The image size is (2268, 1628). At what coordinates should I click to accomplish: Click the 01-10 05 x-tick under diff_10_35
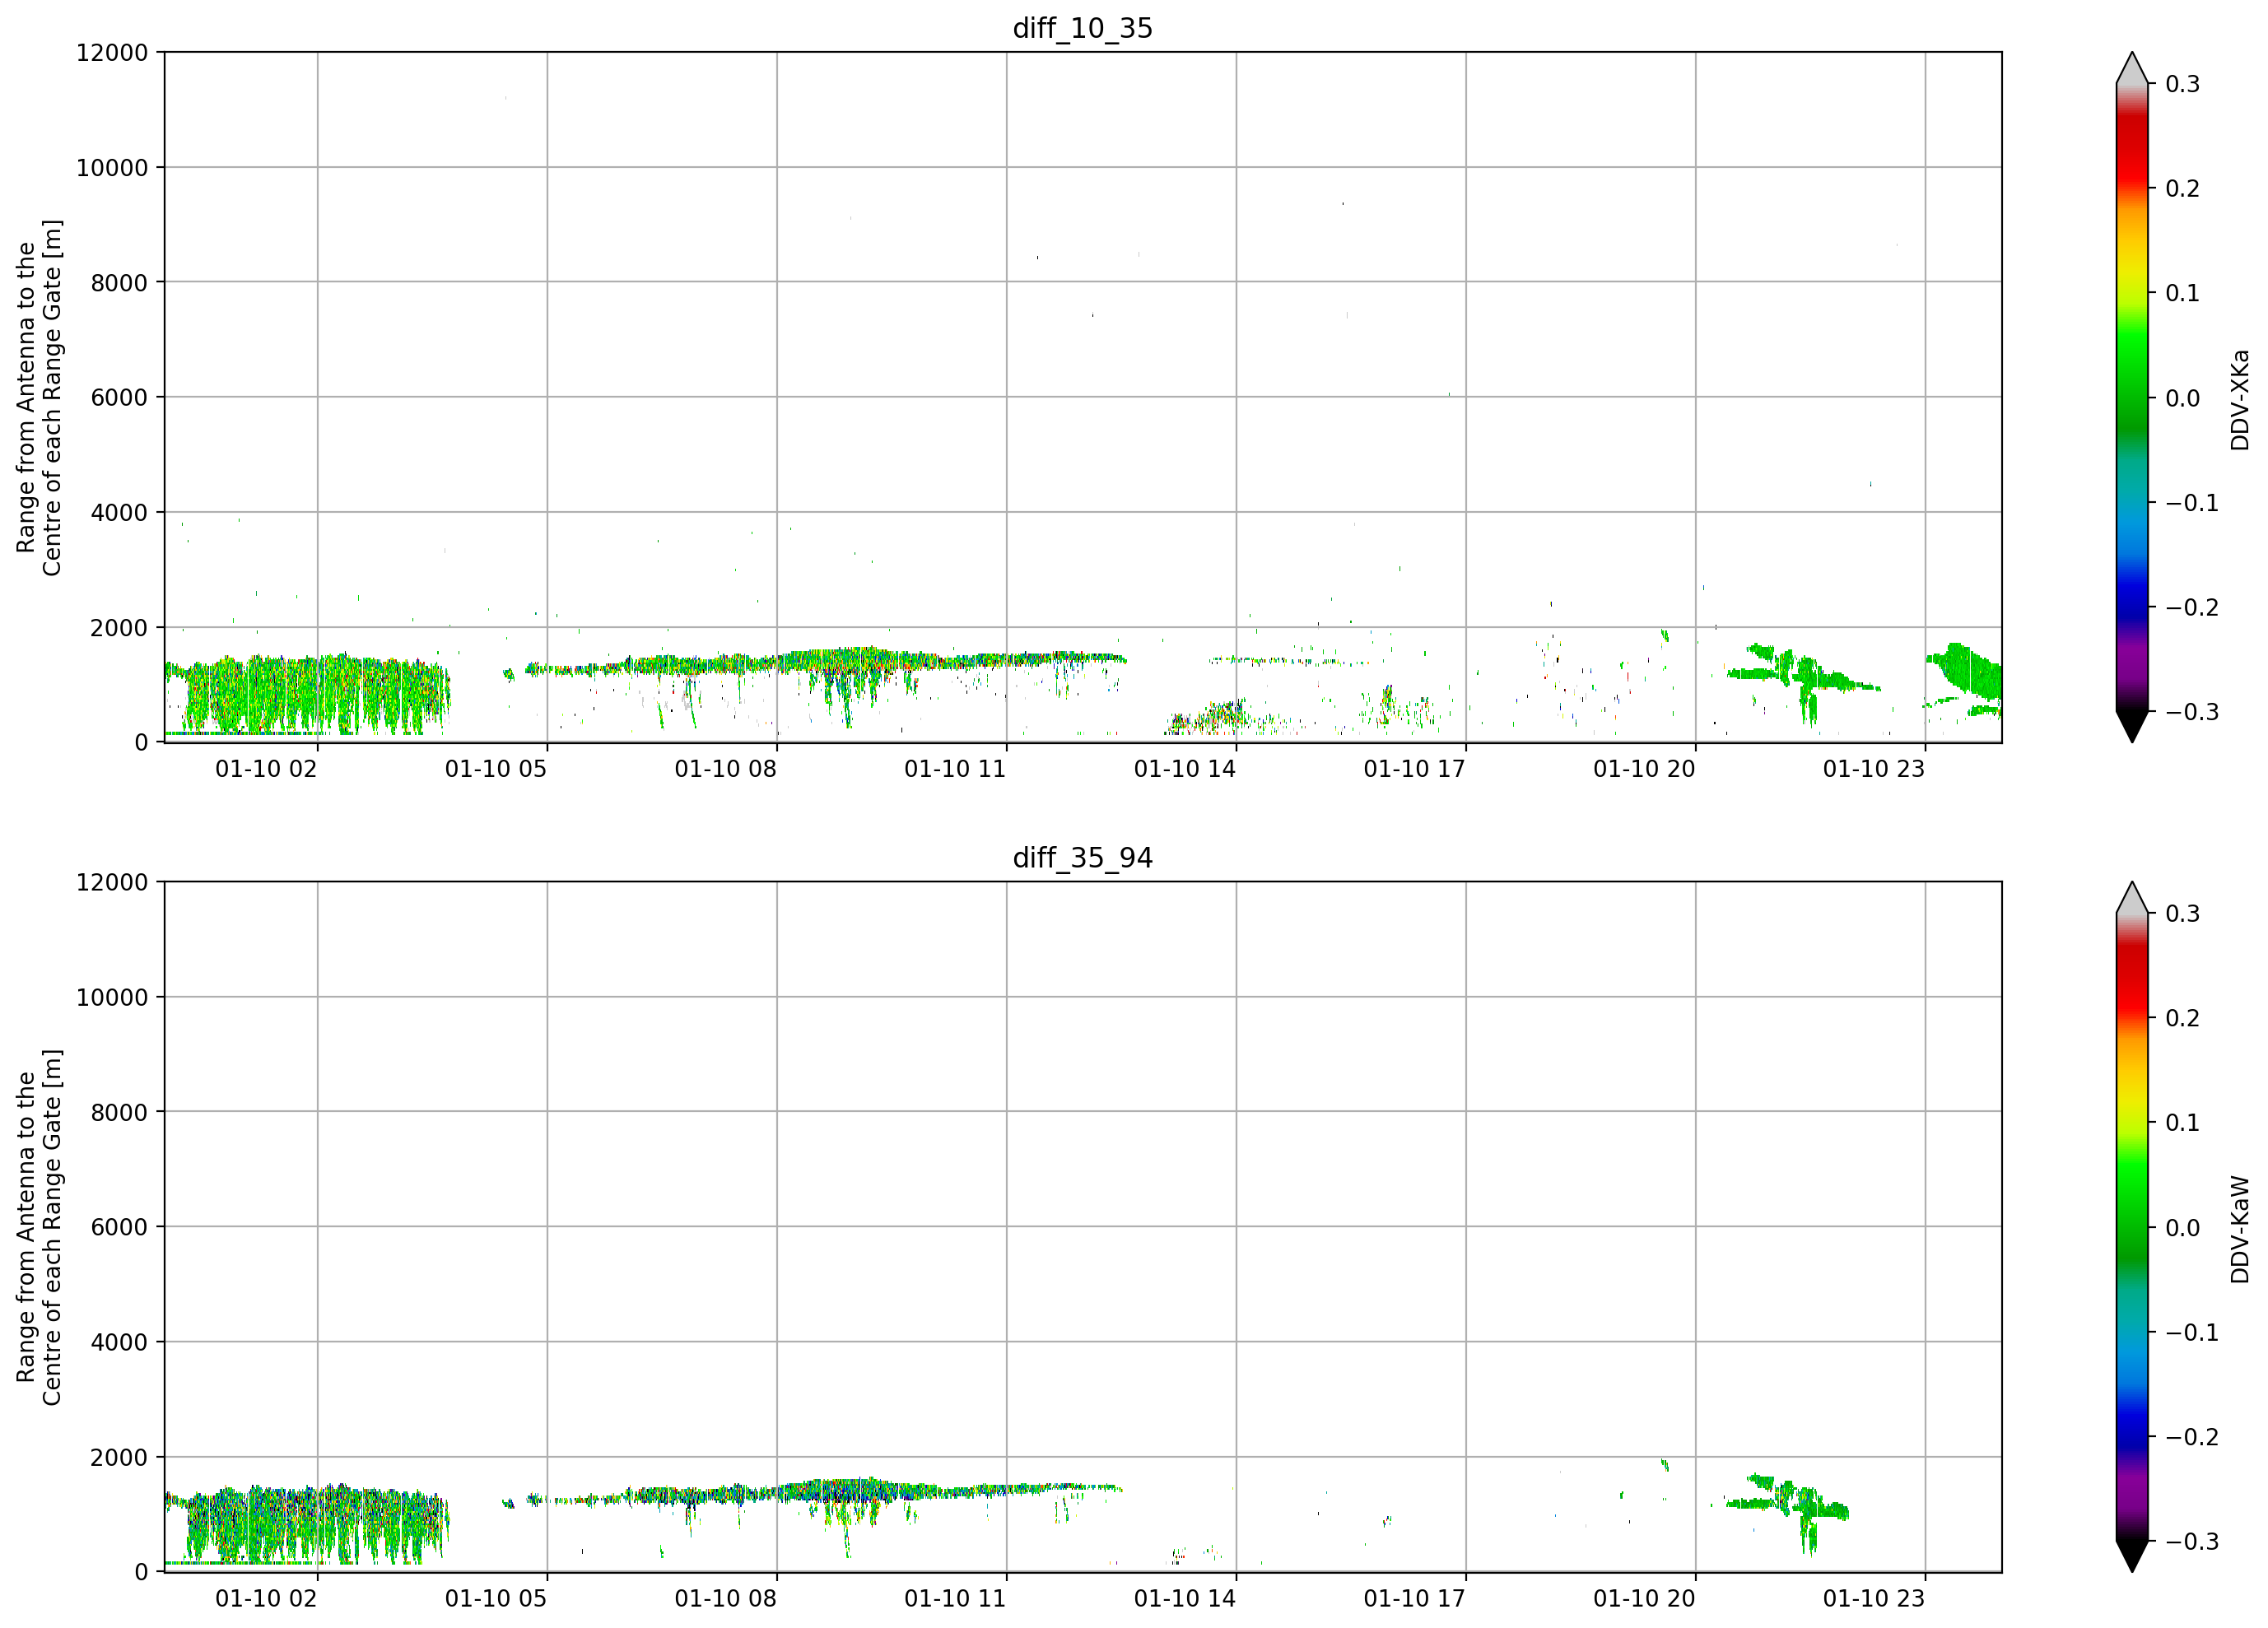(496, 769)
